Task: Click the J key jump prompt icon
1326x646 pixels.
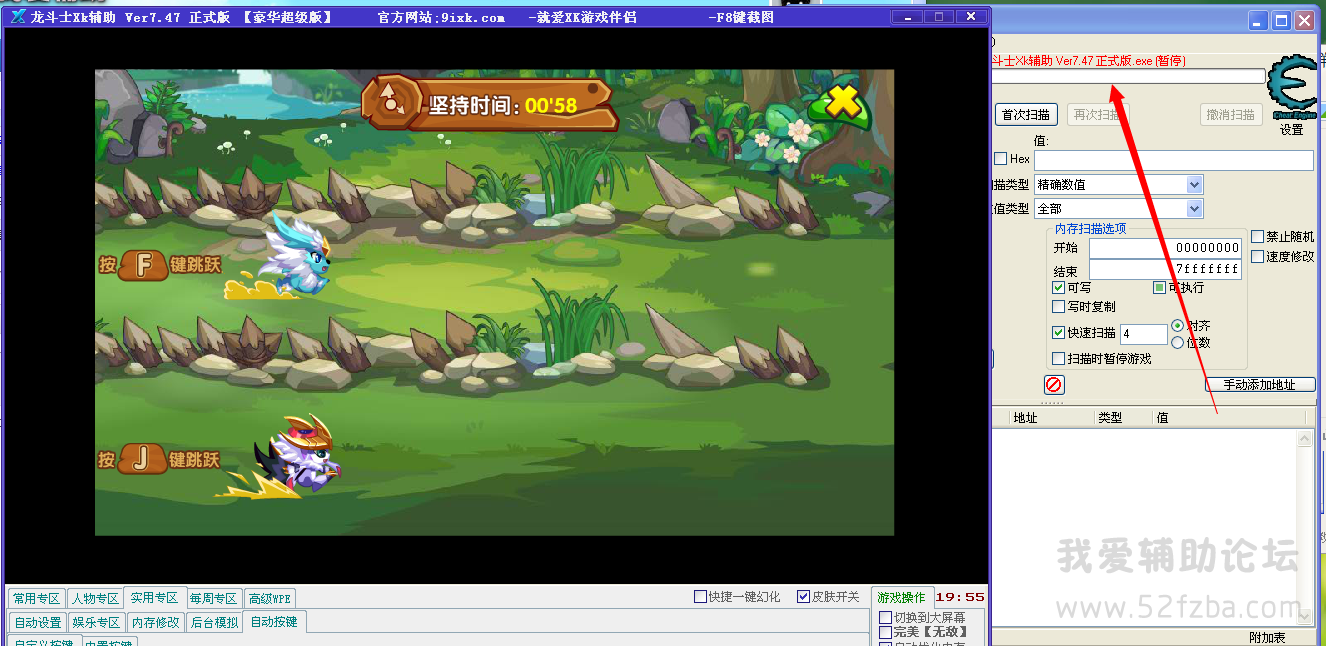Action: click(143, 459)
